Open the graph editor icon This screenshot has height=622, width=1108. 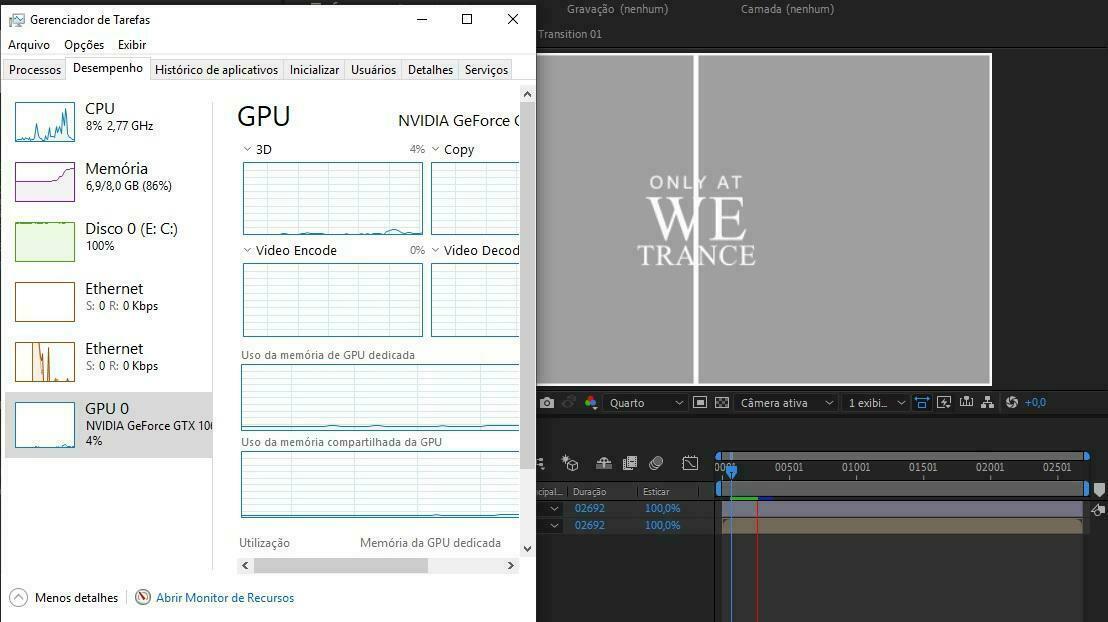(x=690, y=464)
